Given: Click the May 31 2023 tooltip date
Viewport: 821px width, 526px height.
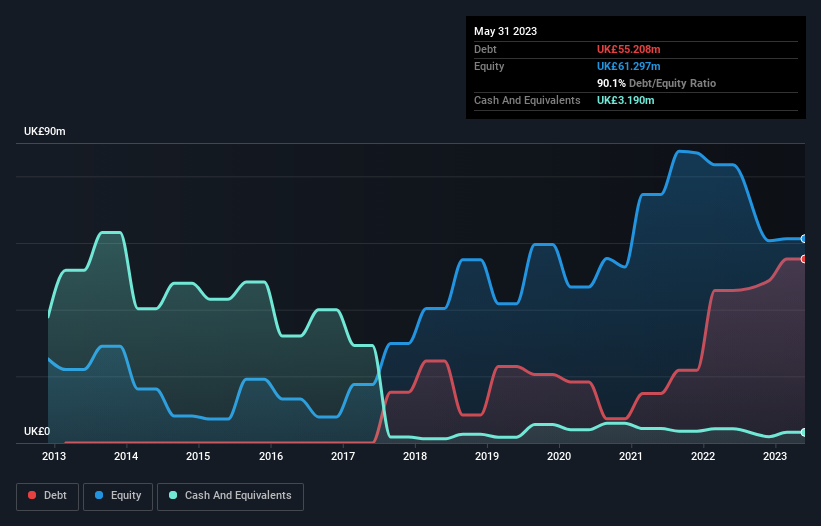Looking at the screenshot, I should 505,31.
